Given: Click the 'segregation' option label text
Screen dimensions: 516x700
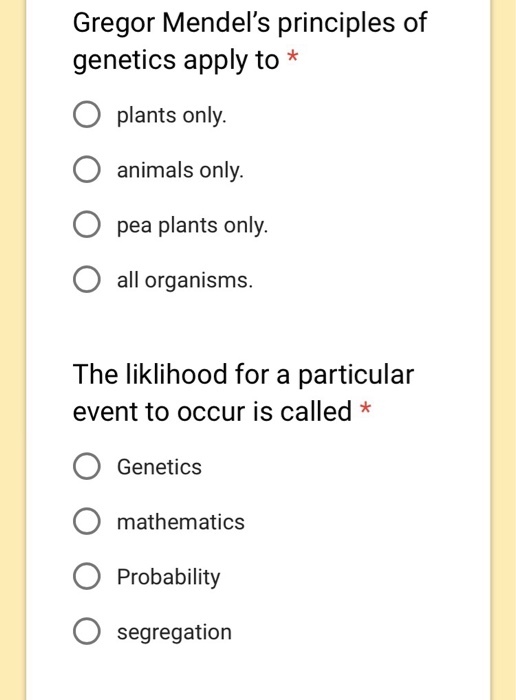Looking at the screenshot, I should pos(175,633).
